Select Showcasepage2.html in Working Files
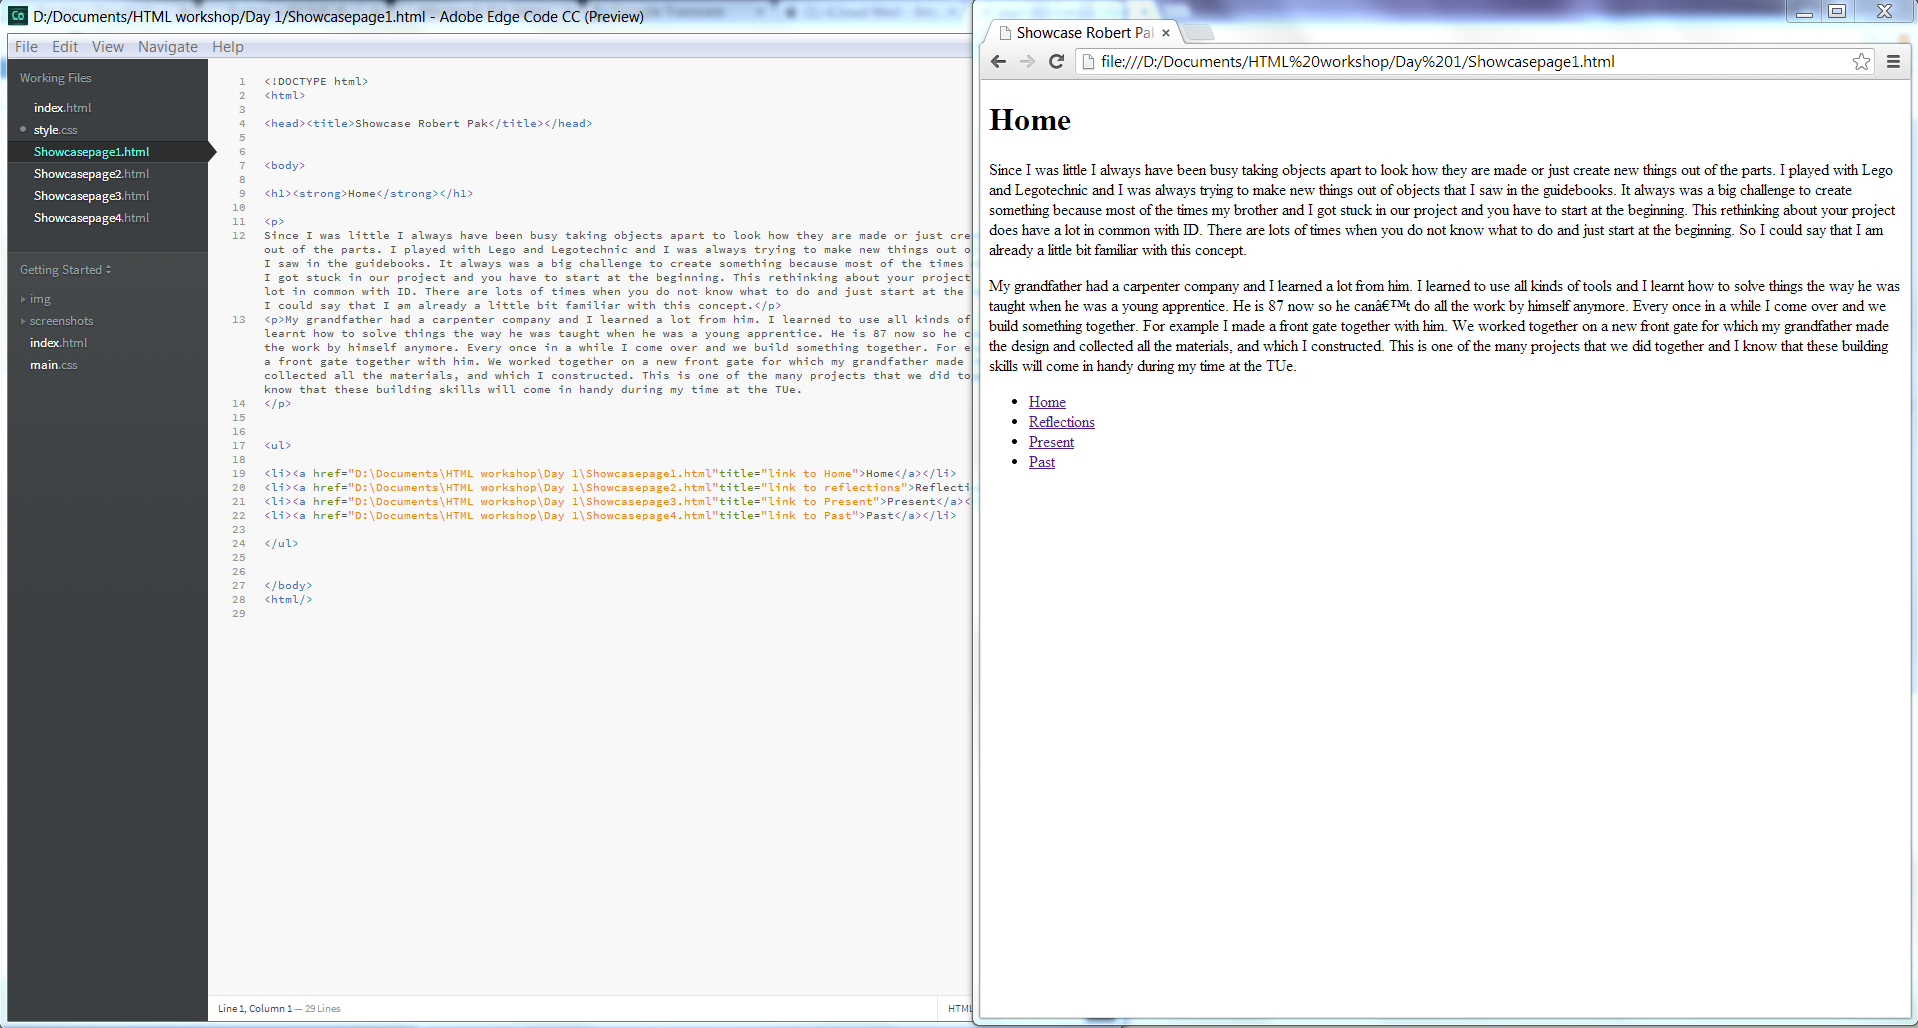 click(91, 174)
